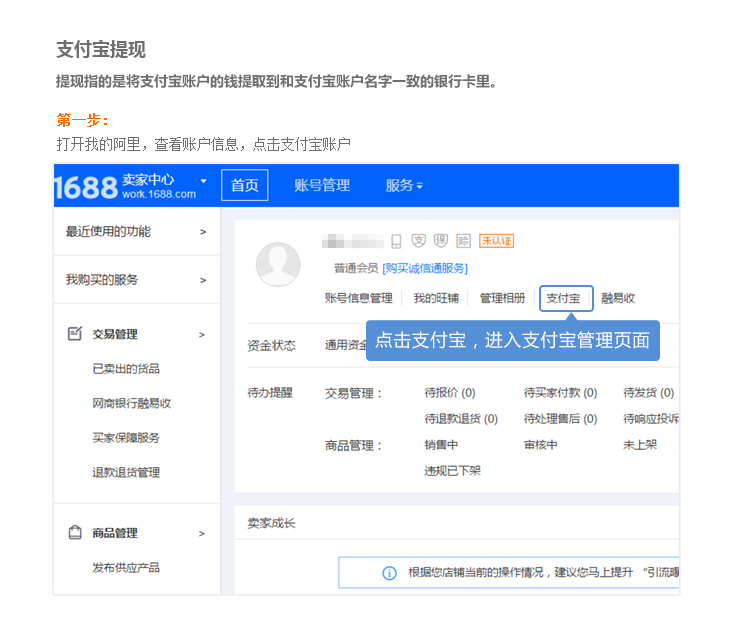Viewport: 730px width, 620px height.
Task: Open 待报价 (0)
Action: 450,393
